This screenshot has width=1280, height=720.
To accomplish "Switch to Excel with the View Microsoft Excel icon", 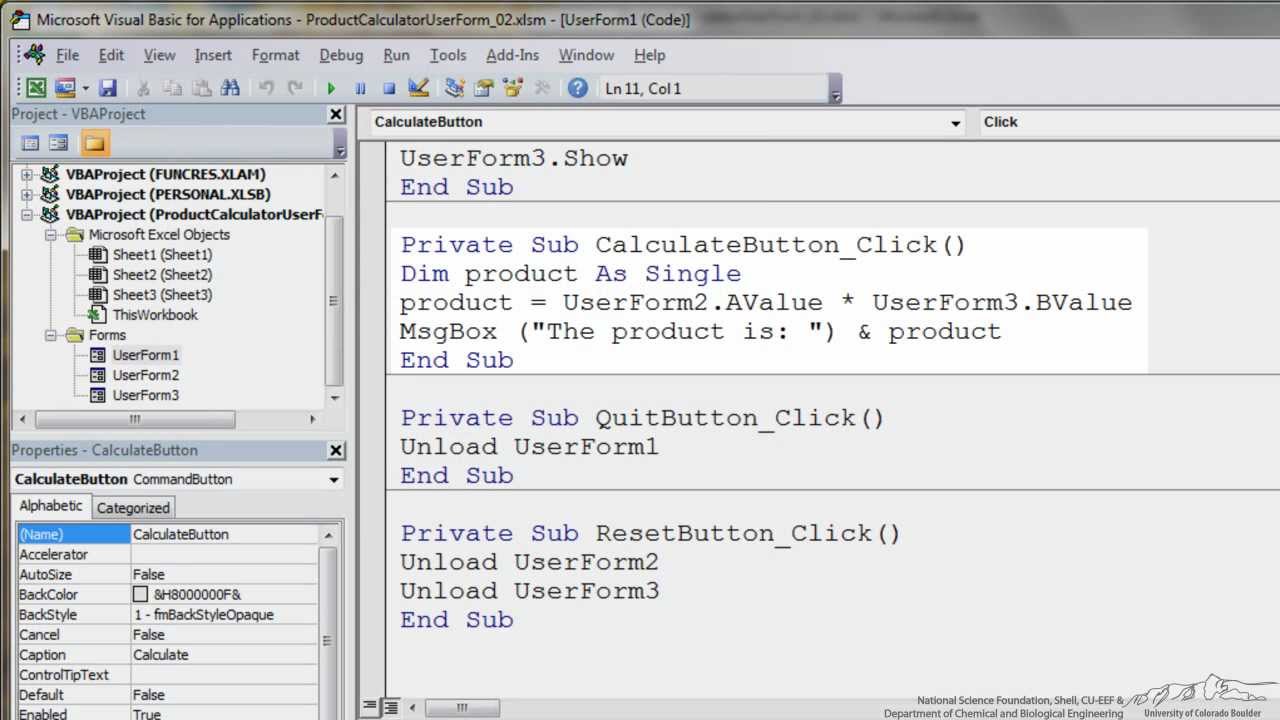I will pyautogui.click(x=35, y=88).
